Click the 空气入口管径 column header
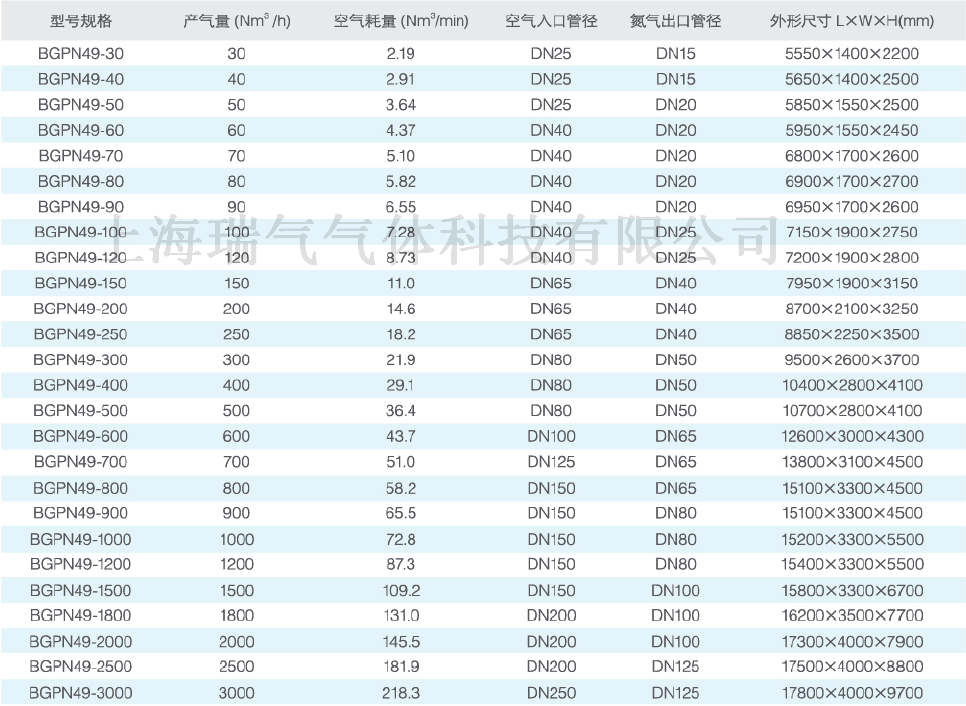The image size is (966, 706). pos(551,21)
